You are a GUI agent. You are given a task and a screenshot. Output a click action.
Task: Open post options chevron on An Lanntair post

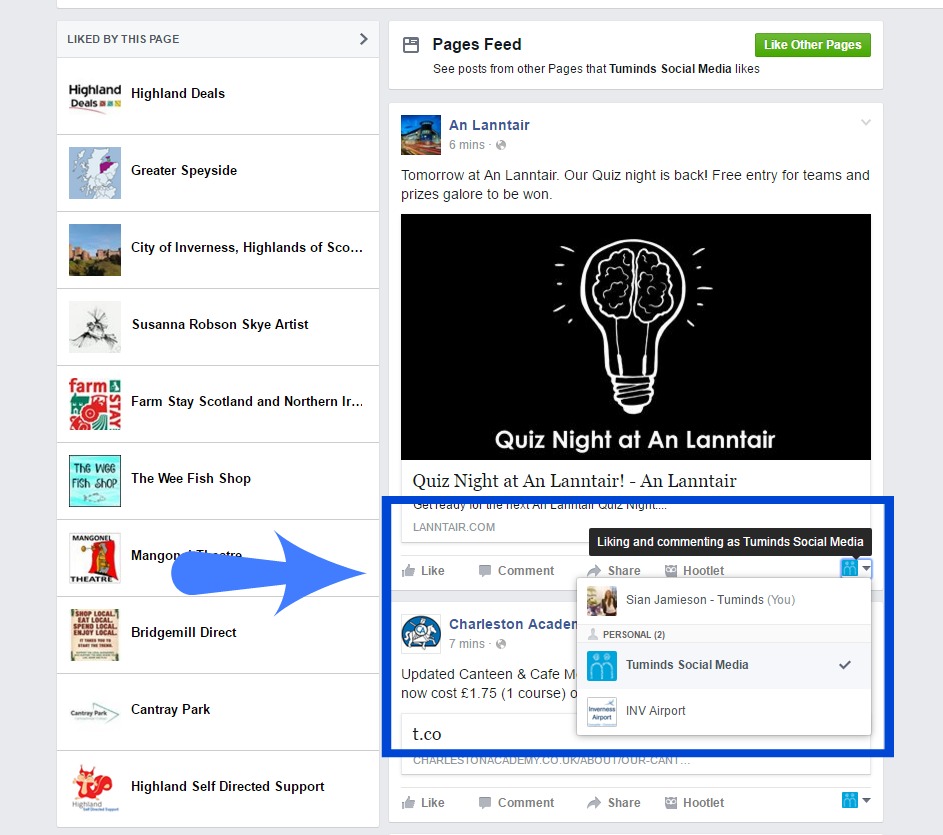tap(865, 123)
